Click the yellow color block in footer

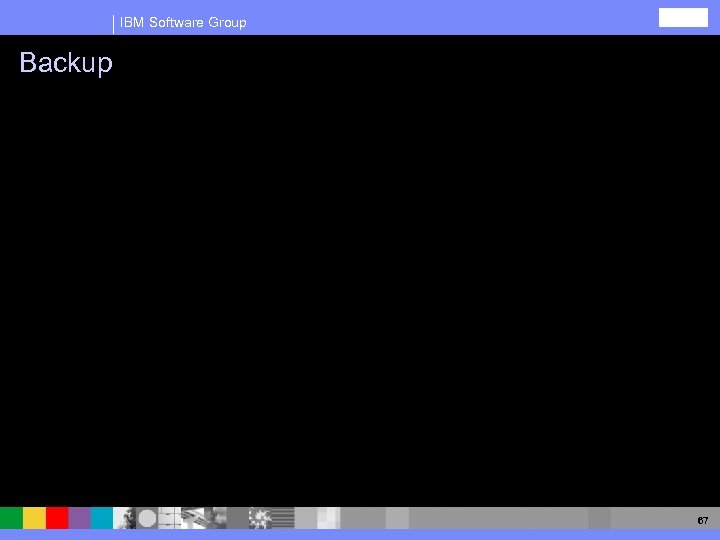34,518
